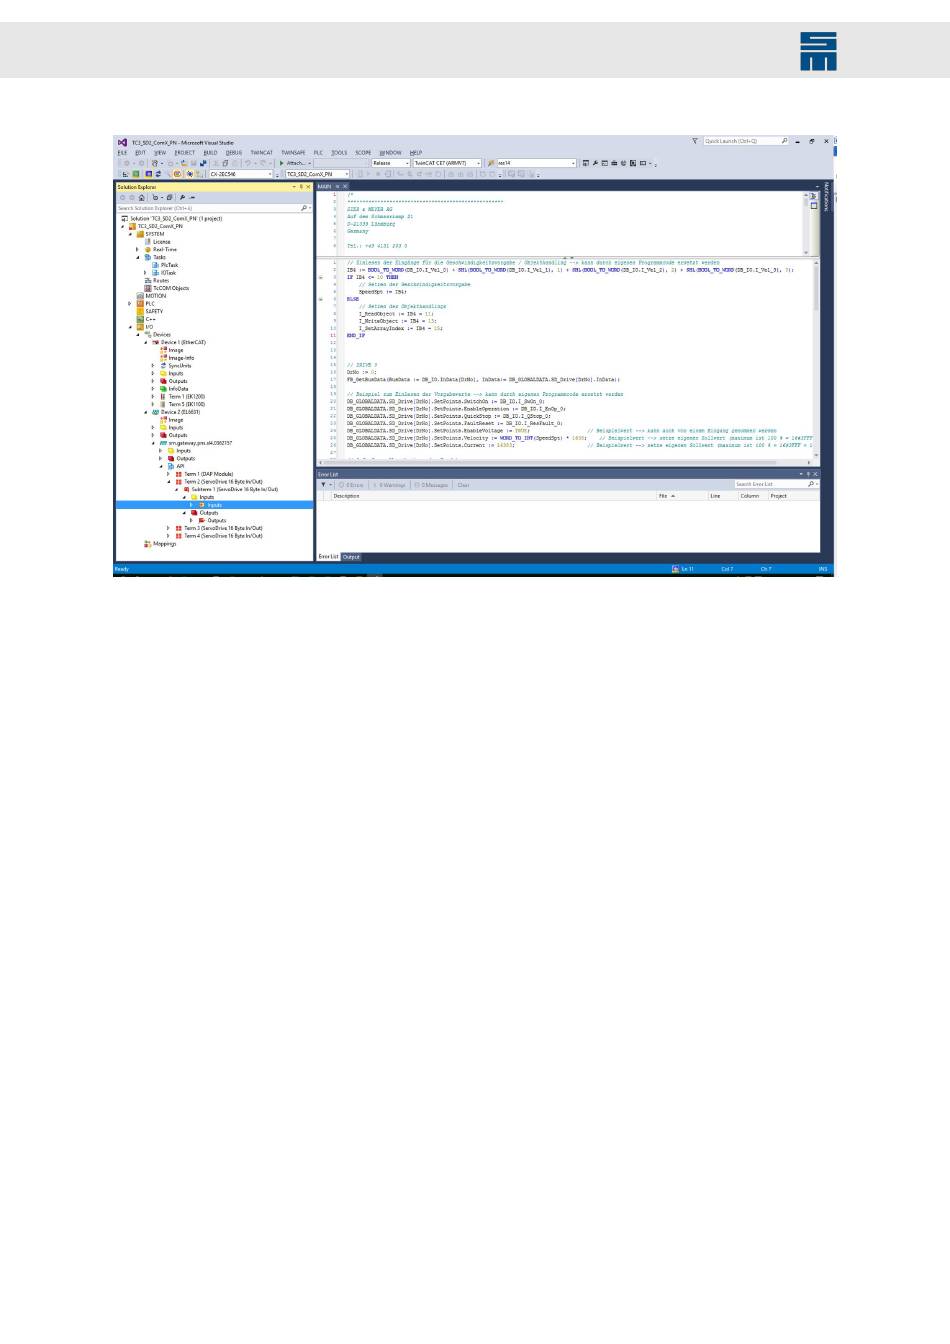950x1344 pixels.
Task: Click the Quick Launch search field
Action: pyautogui.click(x=745, y=141)
